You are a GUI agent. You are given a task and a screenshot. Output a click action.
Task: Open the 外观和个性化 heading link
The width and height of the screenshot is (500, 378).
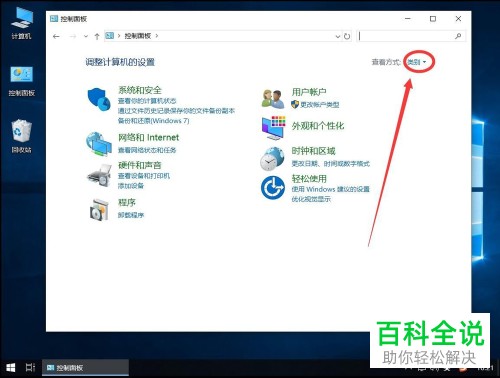(318, 126)
